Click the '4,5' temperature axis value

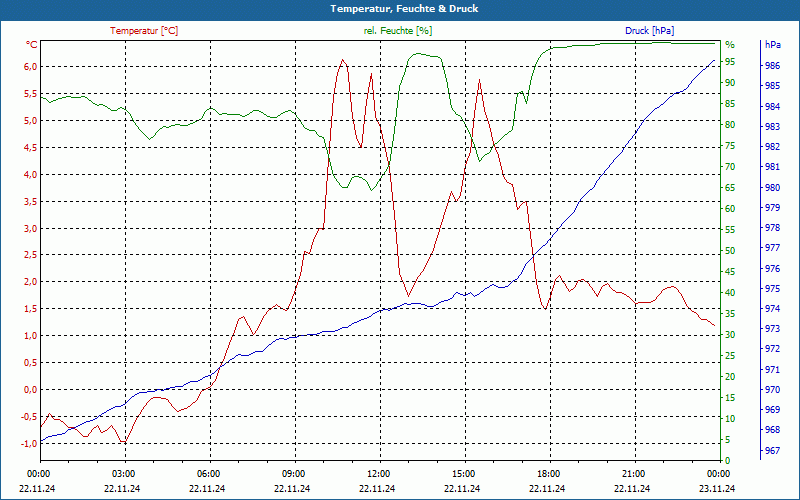pyautogui.click(x=31, y=147)
